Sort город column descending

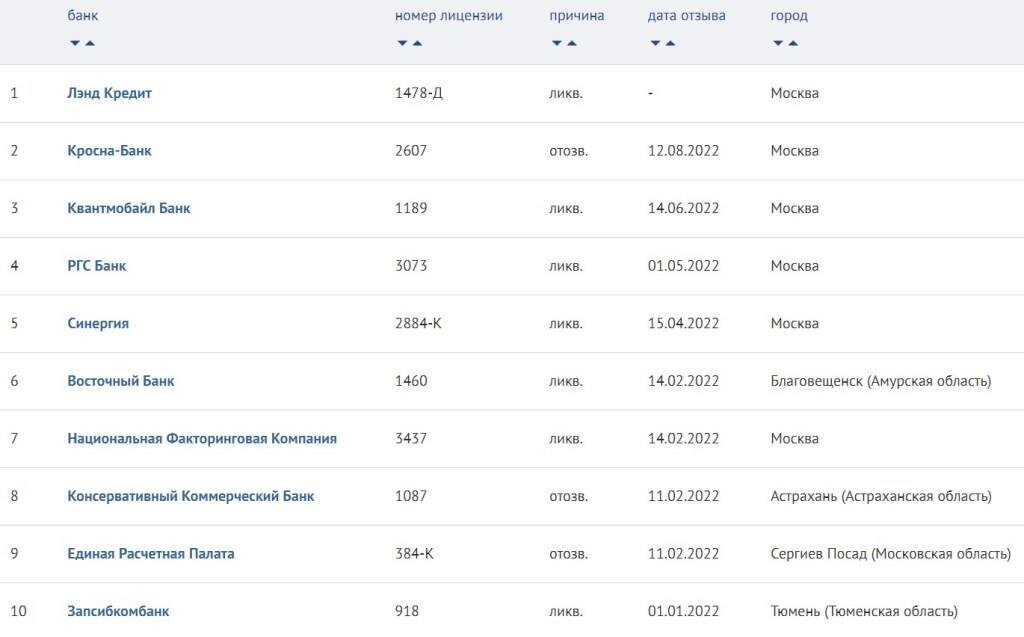point(778,43)
